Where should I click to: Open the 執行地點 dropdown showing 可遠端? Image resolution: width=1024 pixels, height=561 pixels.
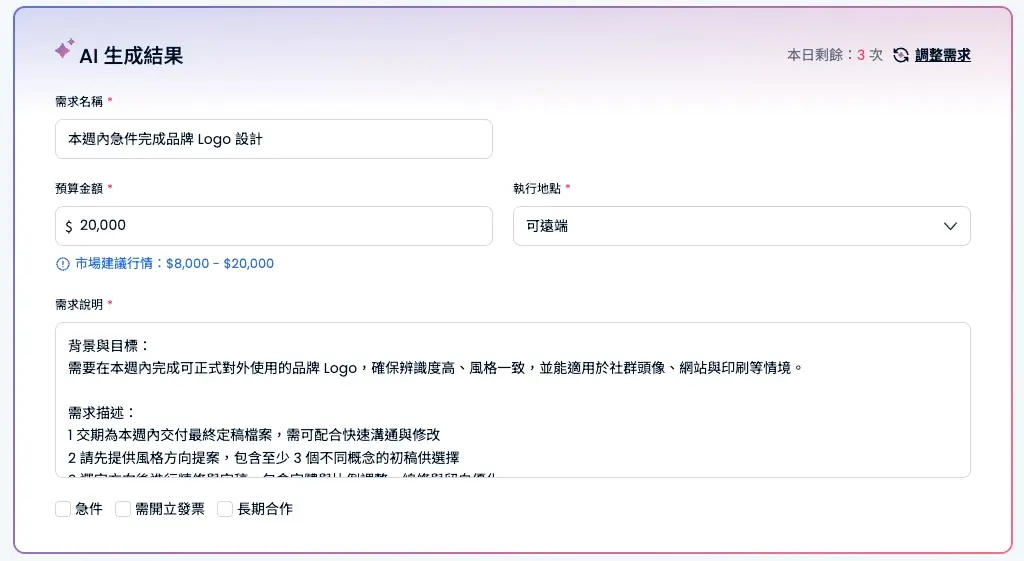click(x=741, y=226)
